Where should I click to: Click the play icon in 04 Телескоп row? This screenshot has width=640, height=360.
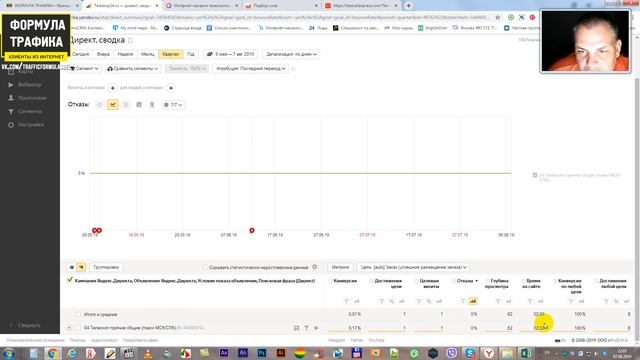[x=316, y=328]
